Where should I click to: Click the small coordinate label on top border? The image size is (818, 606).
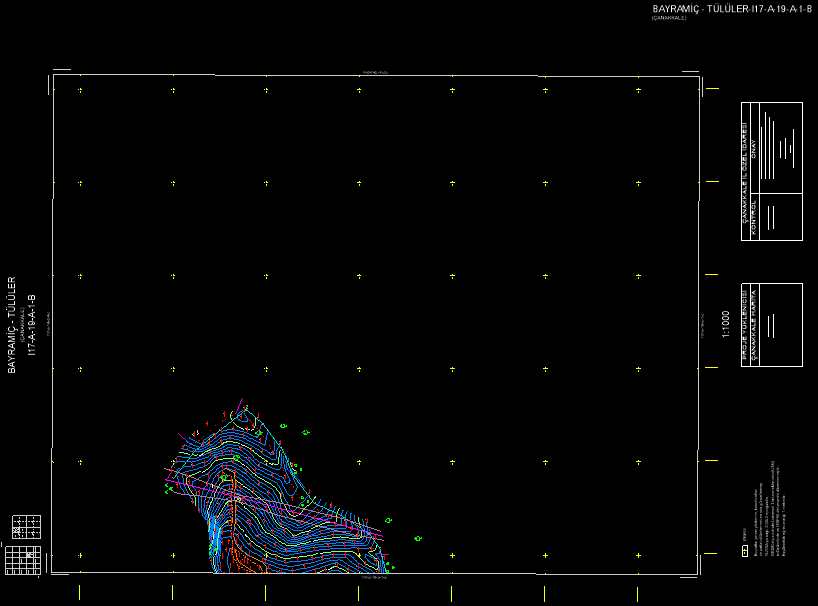tap(374, 72)
